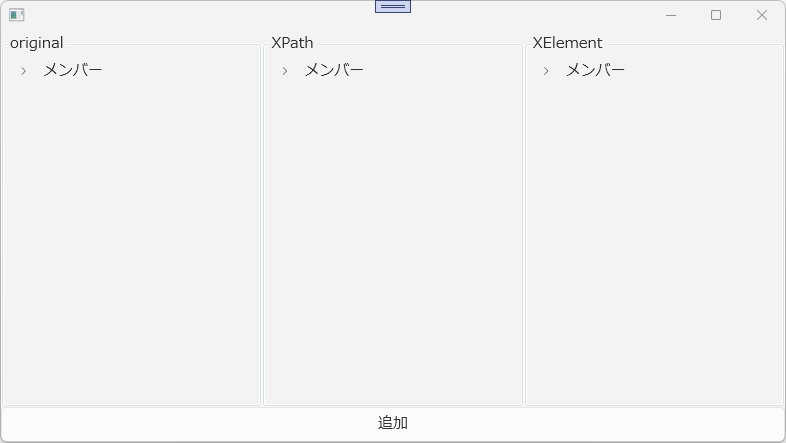Maximize the window
786x443 pixels.
point(716,16)
